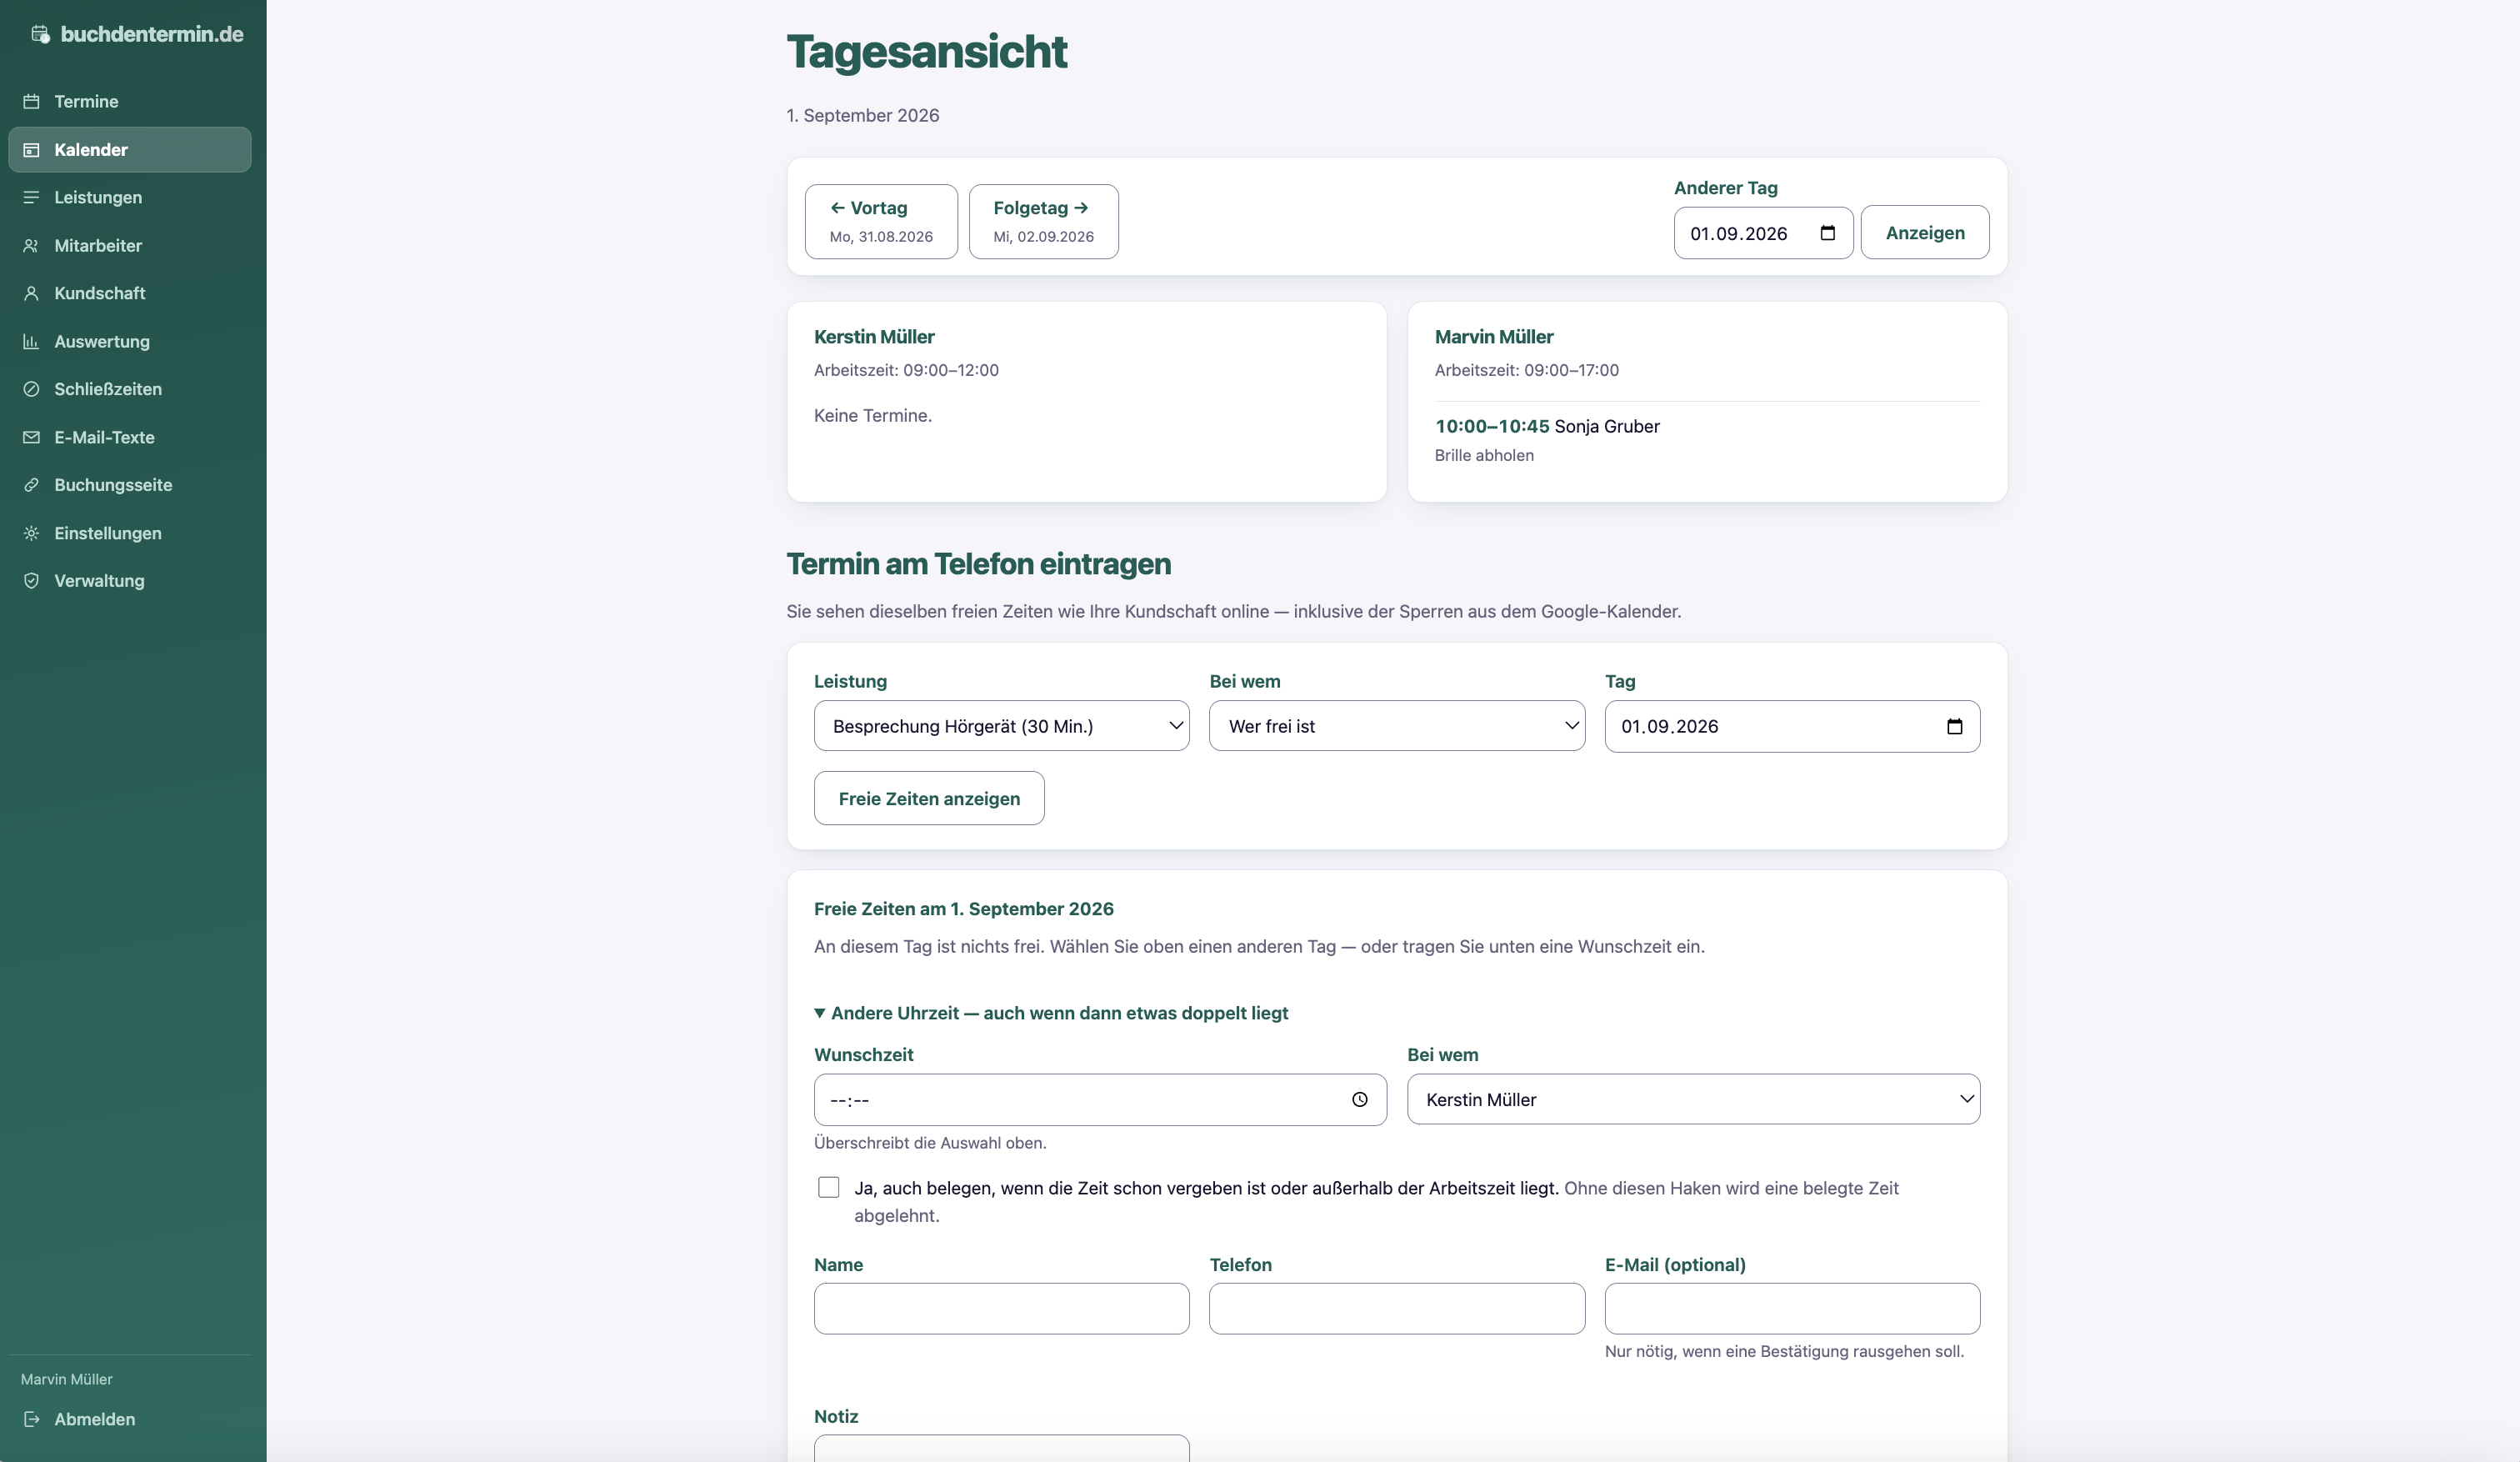Click the Mitarbeiter people icon
Viewport: 2520px width, 1462px height.
[31, 245]
